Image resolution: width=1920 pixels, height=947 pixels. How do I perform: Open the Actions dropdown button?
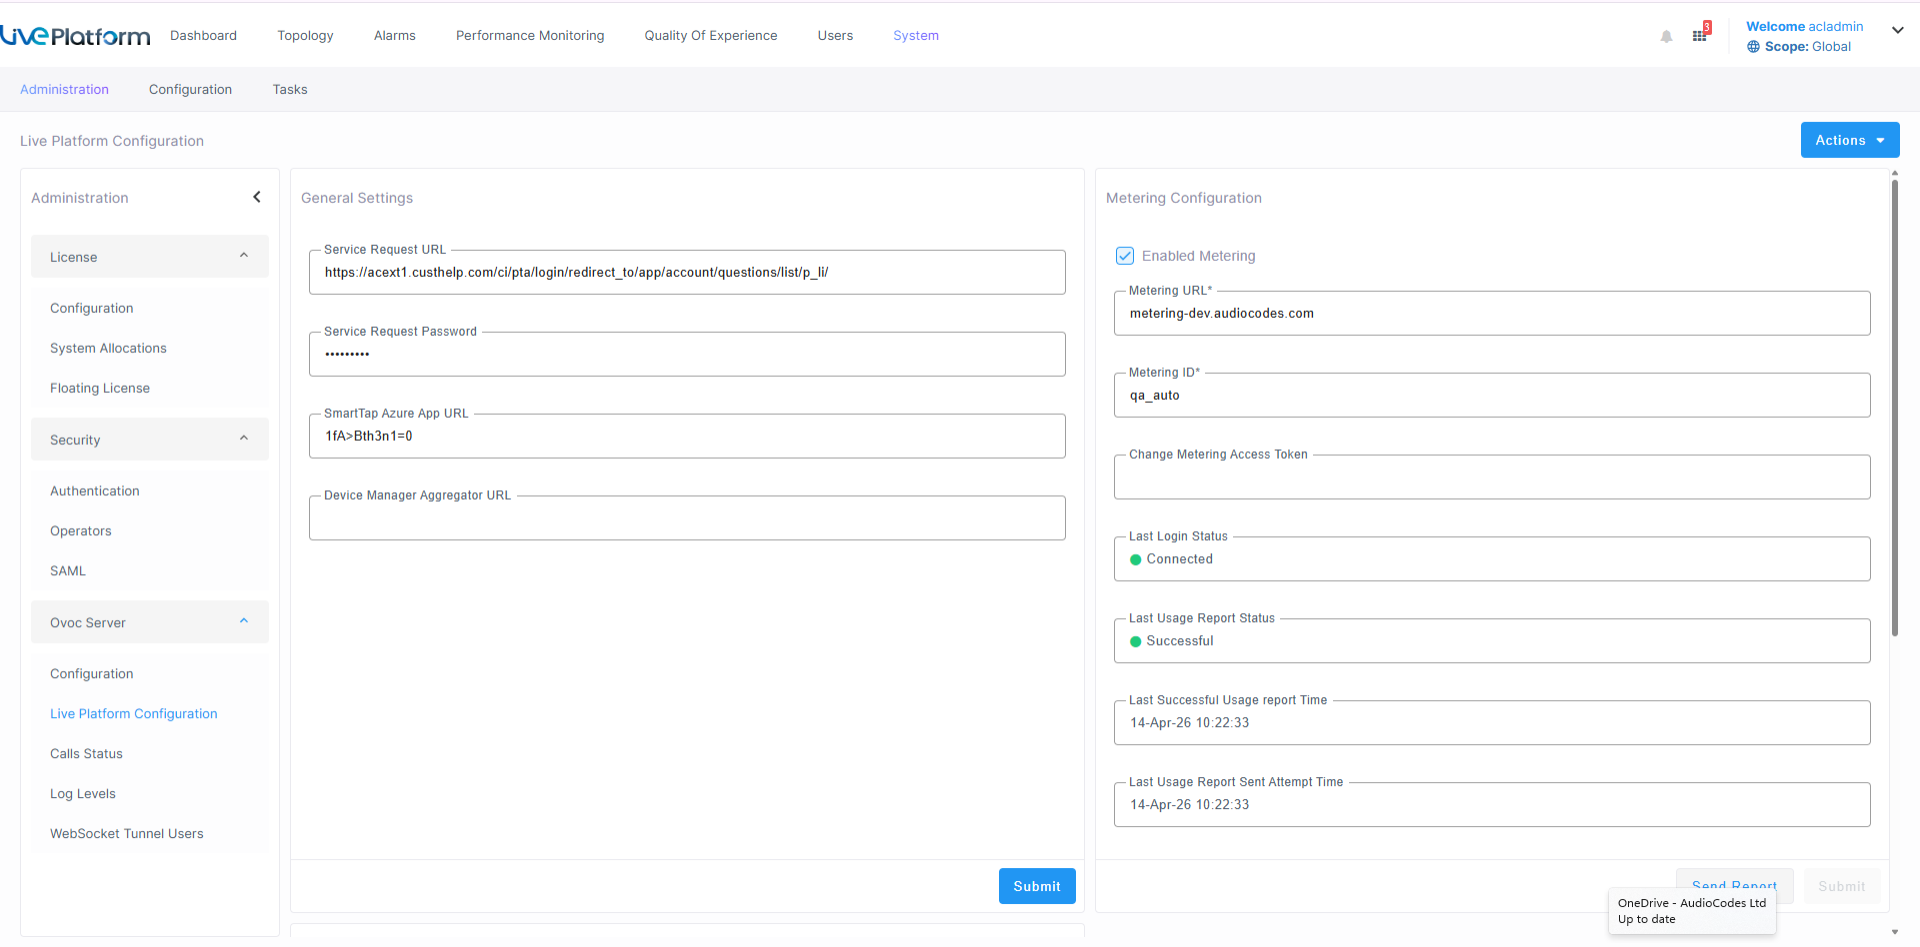[1849, 140]
